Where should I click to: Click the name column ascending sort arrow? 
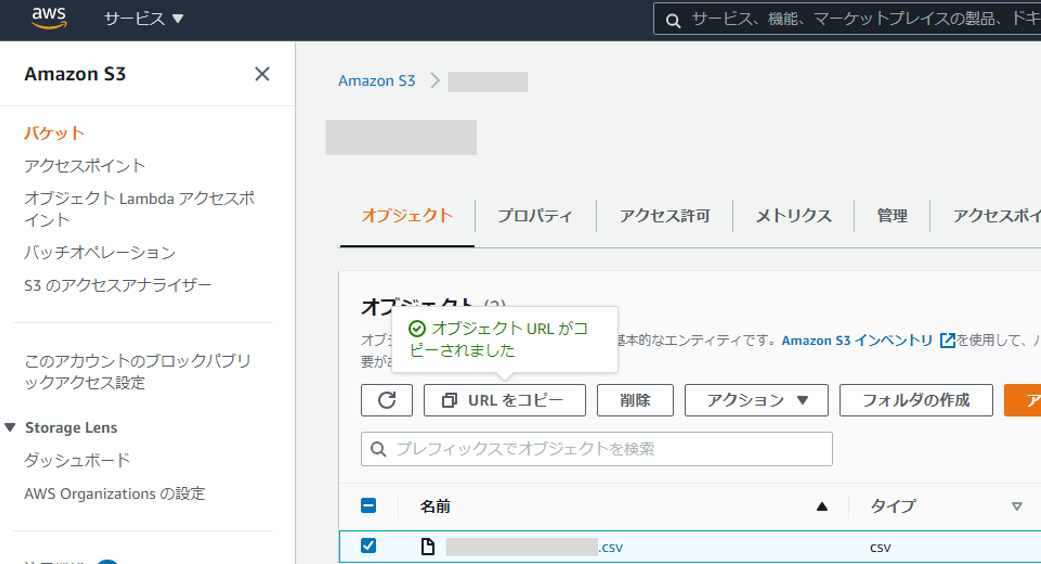click(x=822, y=506)
